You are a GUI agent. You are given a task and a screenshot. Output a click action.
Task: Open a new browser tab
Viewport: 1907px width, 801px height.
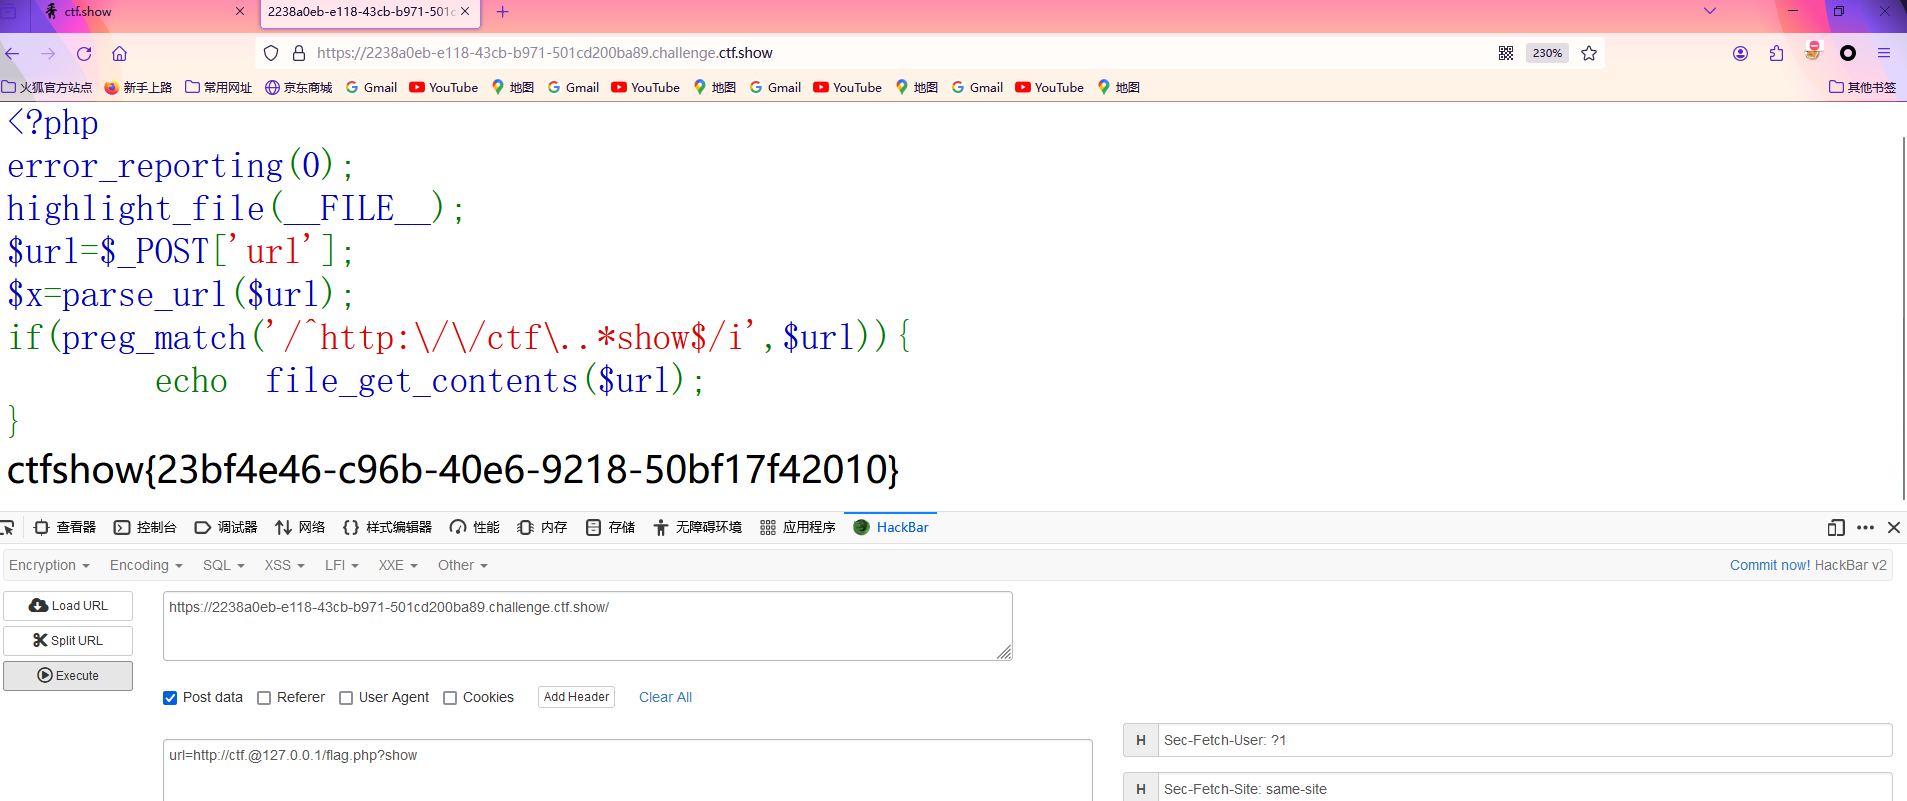click(x=503, y=12)
